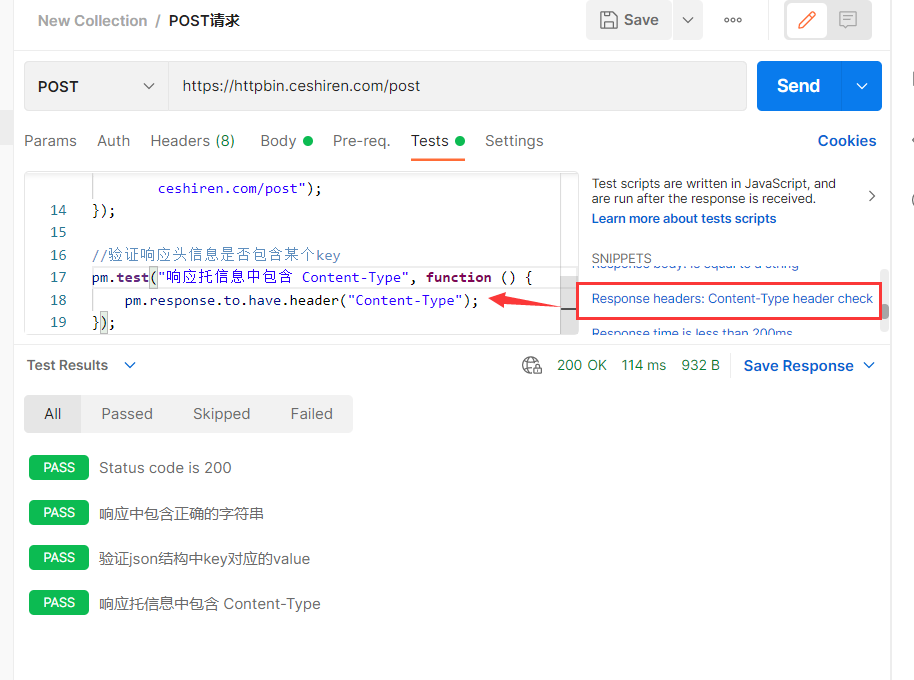This screenshot has height=680, width=914.
Task: Click '响应中包含正确的字符串' test result
Action: click(181, 513)
